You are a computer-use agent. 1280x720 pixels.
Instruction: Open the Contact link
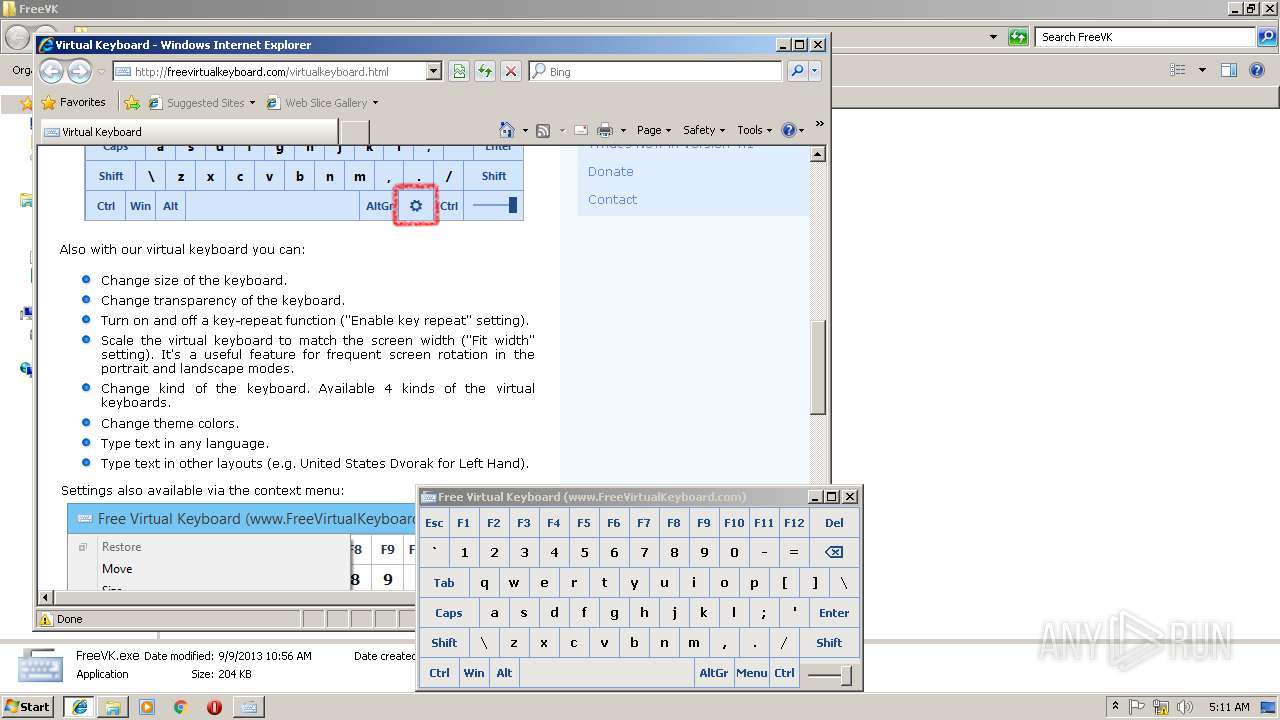coord(612,199)
